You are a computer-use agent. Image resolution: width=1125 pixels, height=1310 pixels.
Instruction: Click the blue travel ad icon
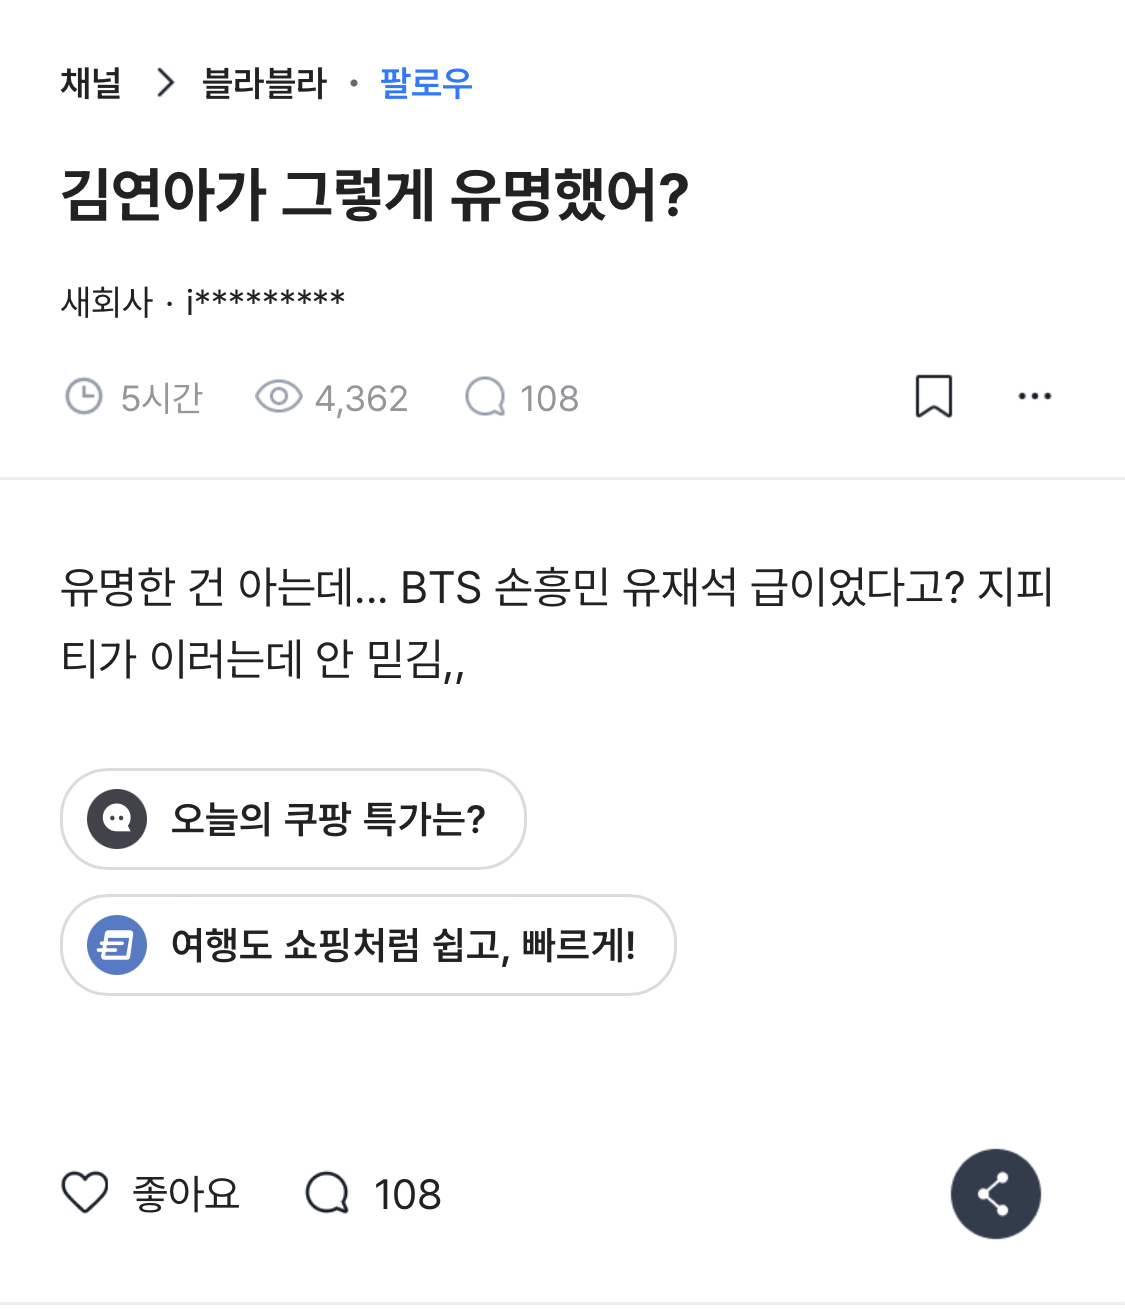click(x=117, y=945)
